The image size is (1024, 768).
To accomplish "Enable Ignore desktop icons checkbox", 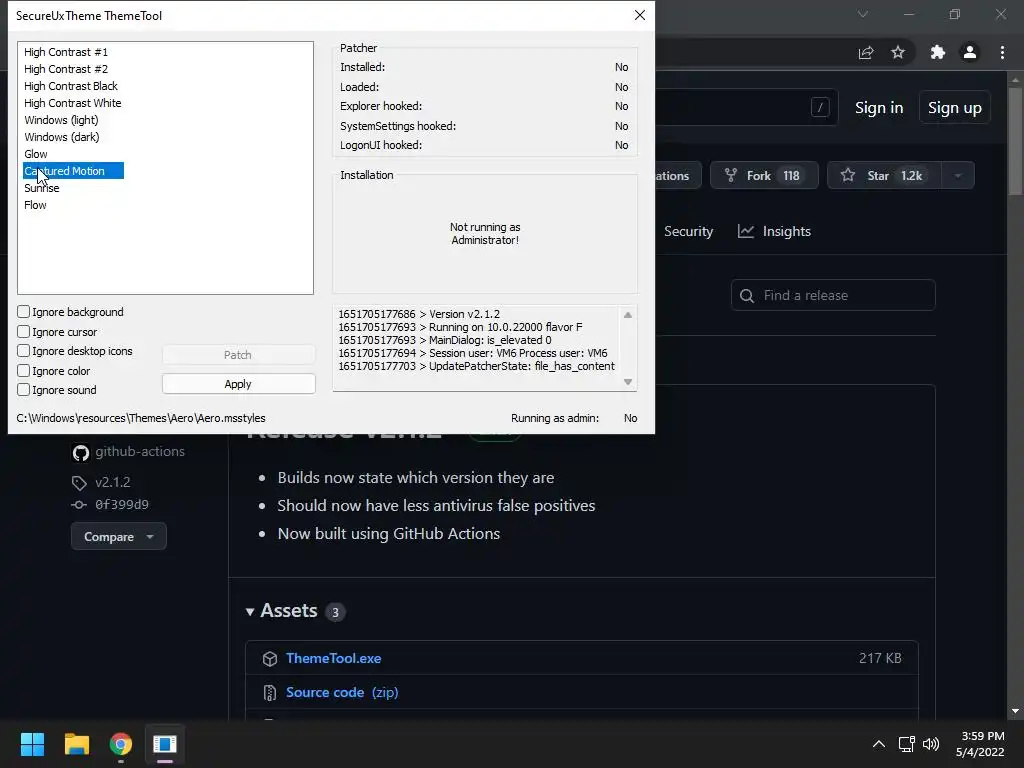I will point(24,351).
